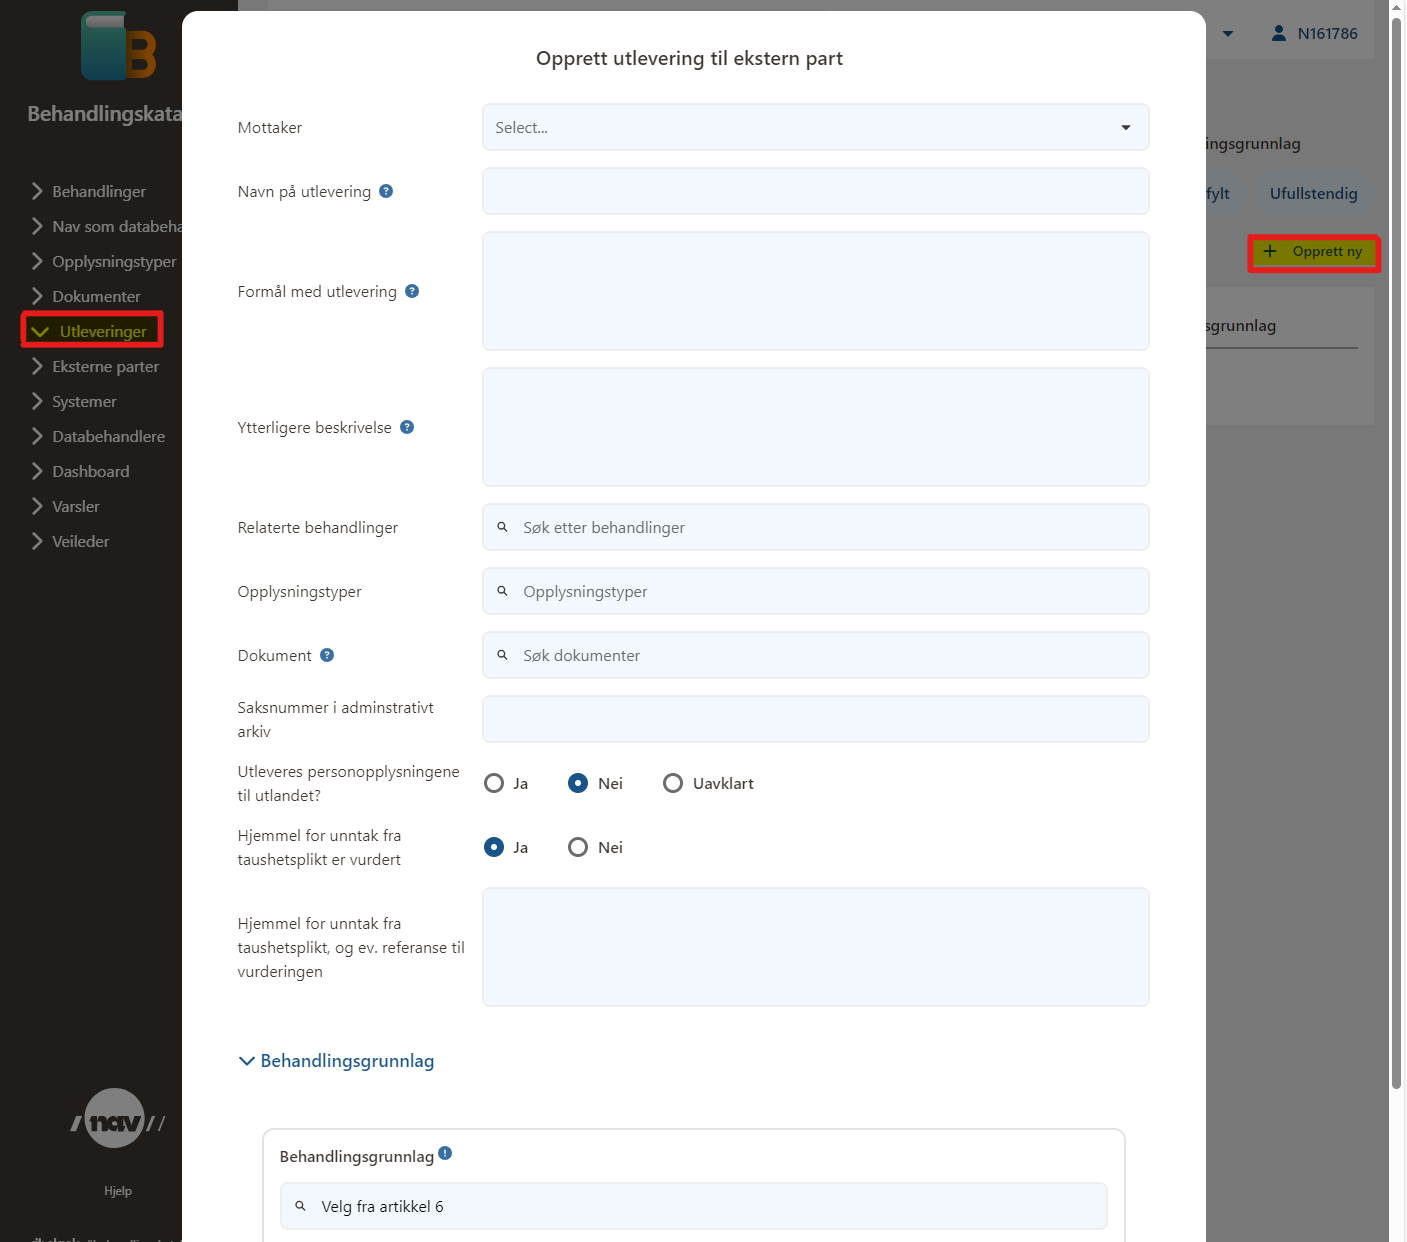Click the info icon beside Behandlingsgrunnlag heading
Viewport: 1407px width, 1242px height.
[x=445, y=1153]
